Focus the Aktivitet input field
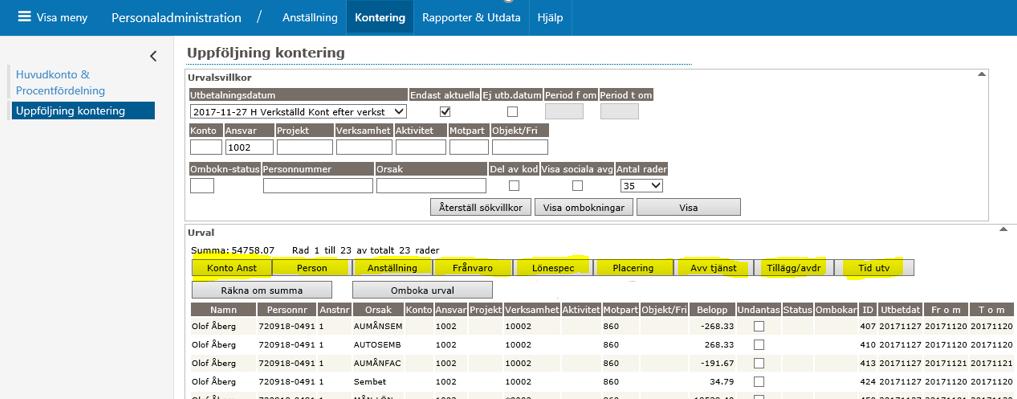The height and width of the screenshot is (399, 1017). coord(420,147)
